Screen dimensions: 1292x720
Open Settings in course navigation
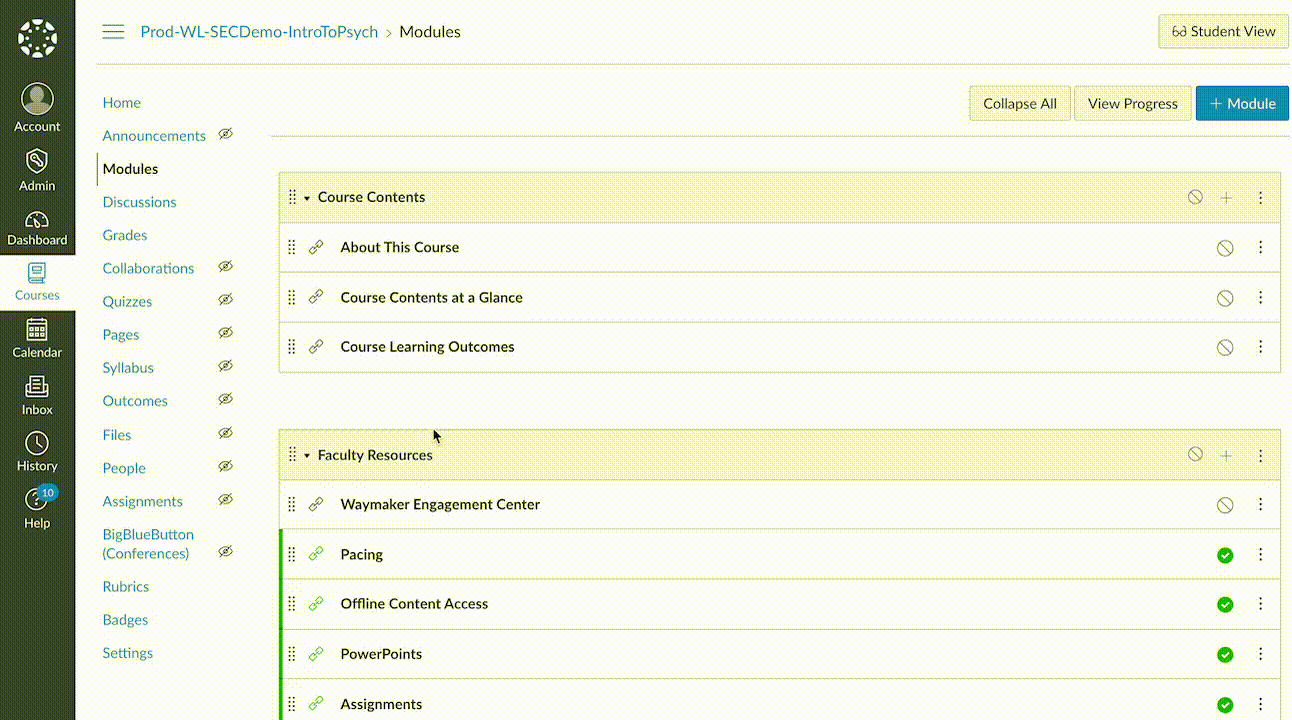(128, 653)
